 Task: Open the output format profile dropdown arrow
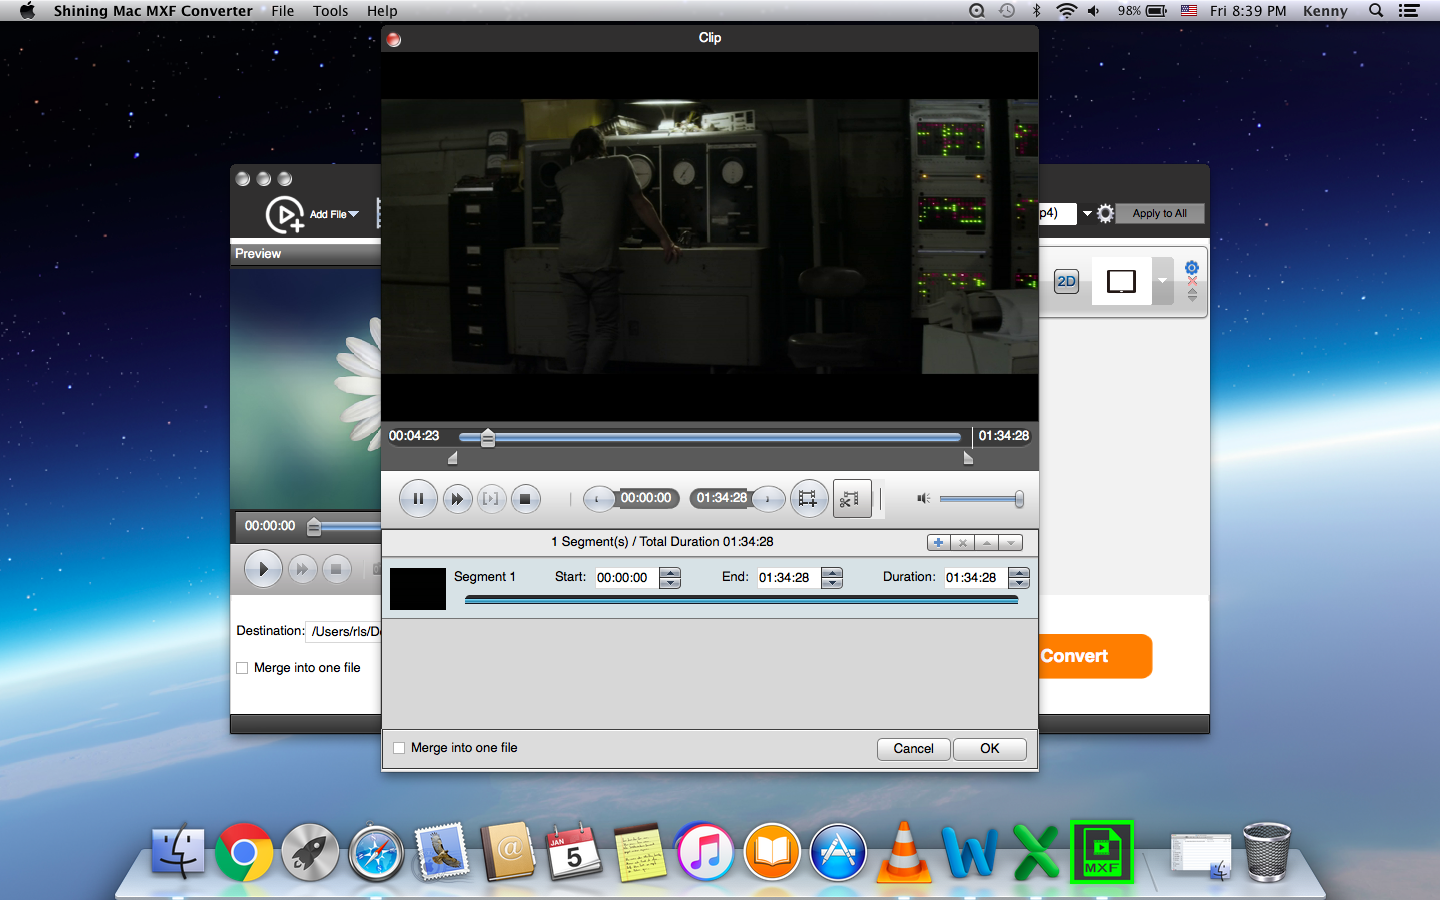pyautogui.click(x=1087, y=213)
